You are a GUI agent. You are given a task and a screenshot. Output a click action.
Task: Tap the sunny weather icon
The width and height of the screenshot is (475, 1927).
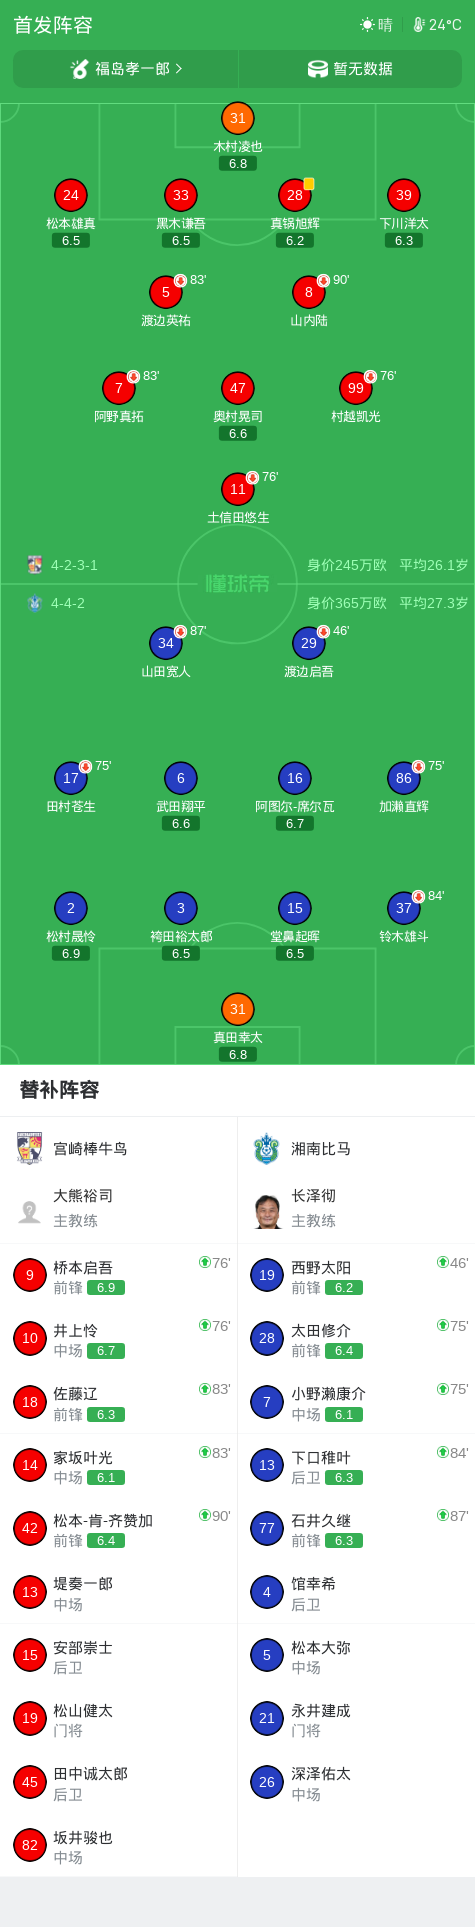click(x=367, y=25)
